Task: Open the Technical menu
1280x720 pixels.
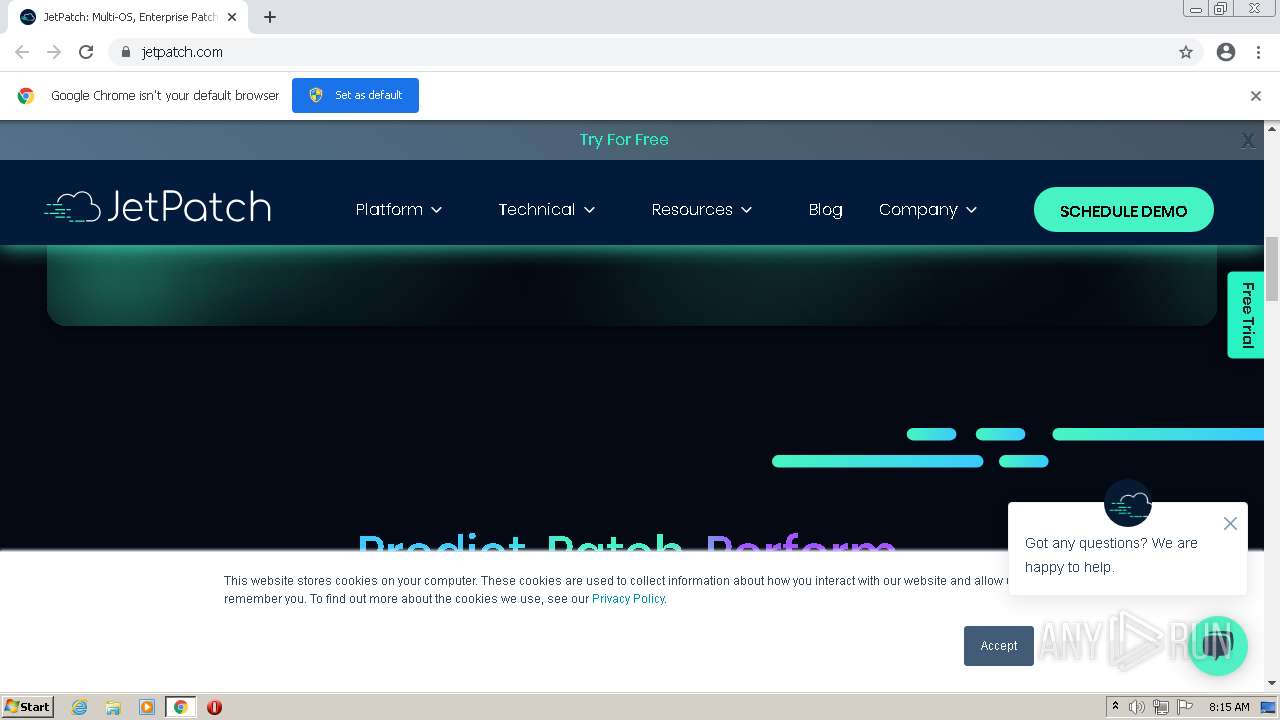Action: point(537,209)
